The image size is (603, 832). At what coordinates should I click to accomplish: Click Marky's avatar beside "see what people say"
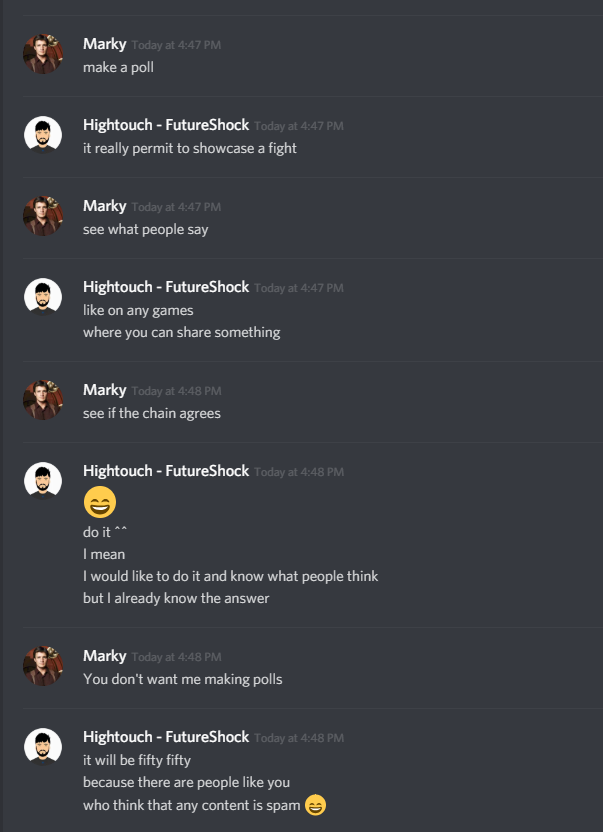click(x=43, y=216)
